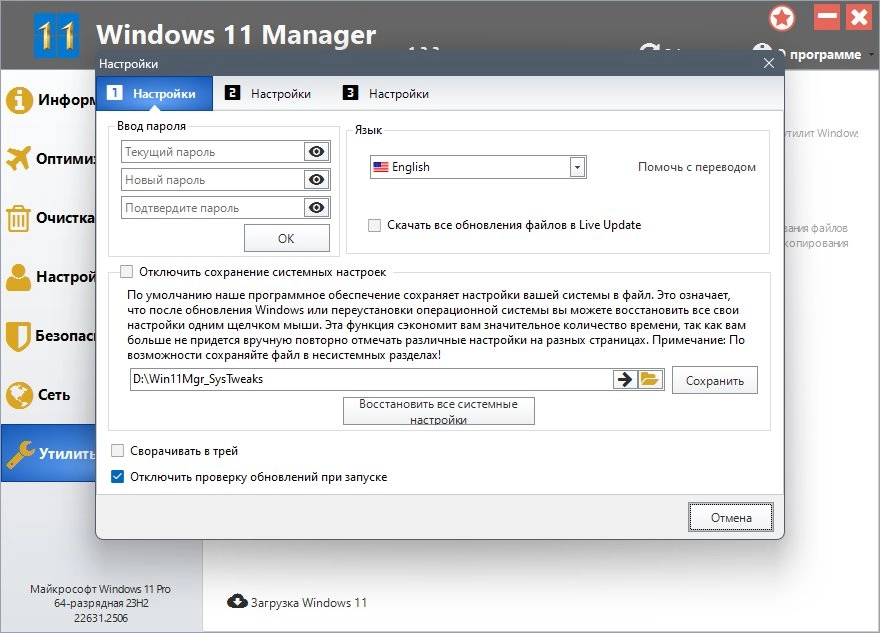Click the Отмена button
The height and width of the screenshot is (633, 880).
[x=731, y=517]
